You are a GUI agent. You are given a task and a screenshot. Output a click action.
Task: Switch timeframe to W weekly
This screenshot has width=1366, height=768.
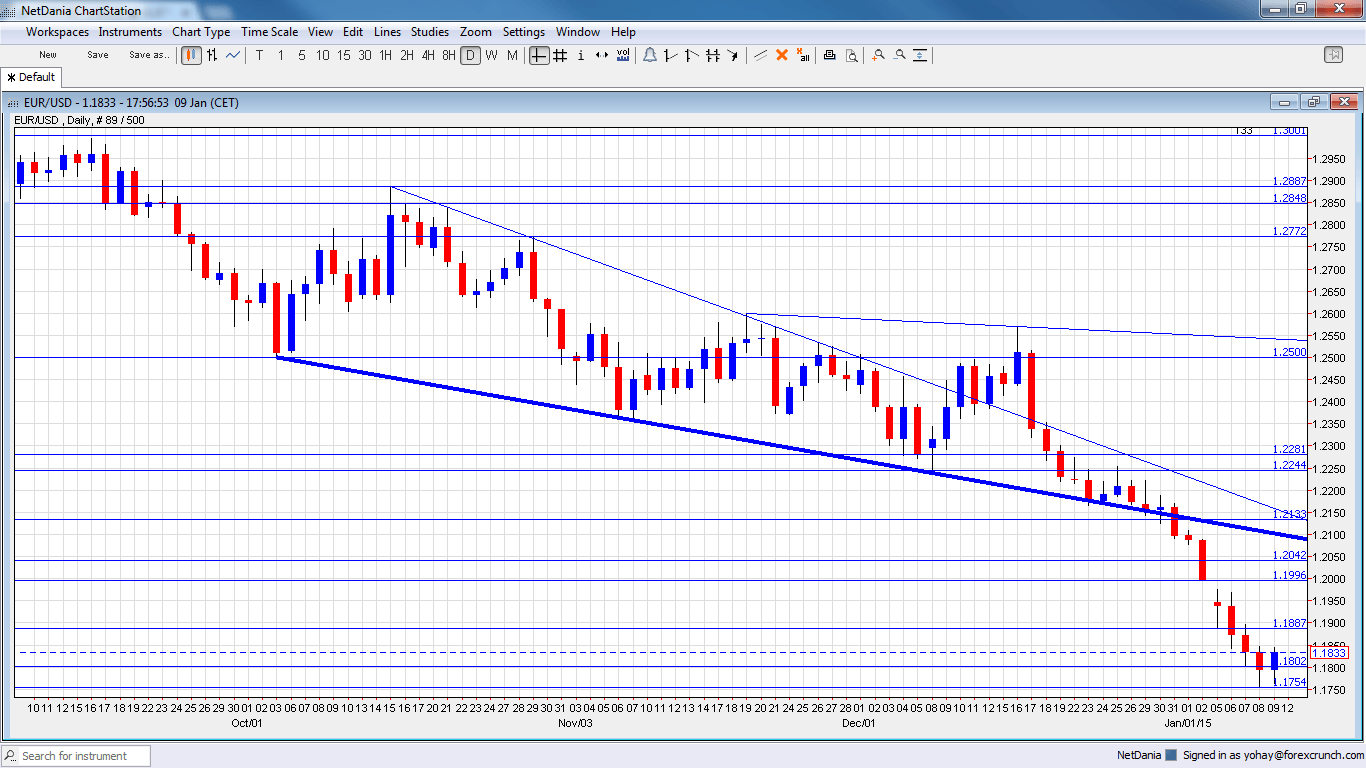pyautogui.click(x=491, y=56)
